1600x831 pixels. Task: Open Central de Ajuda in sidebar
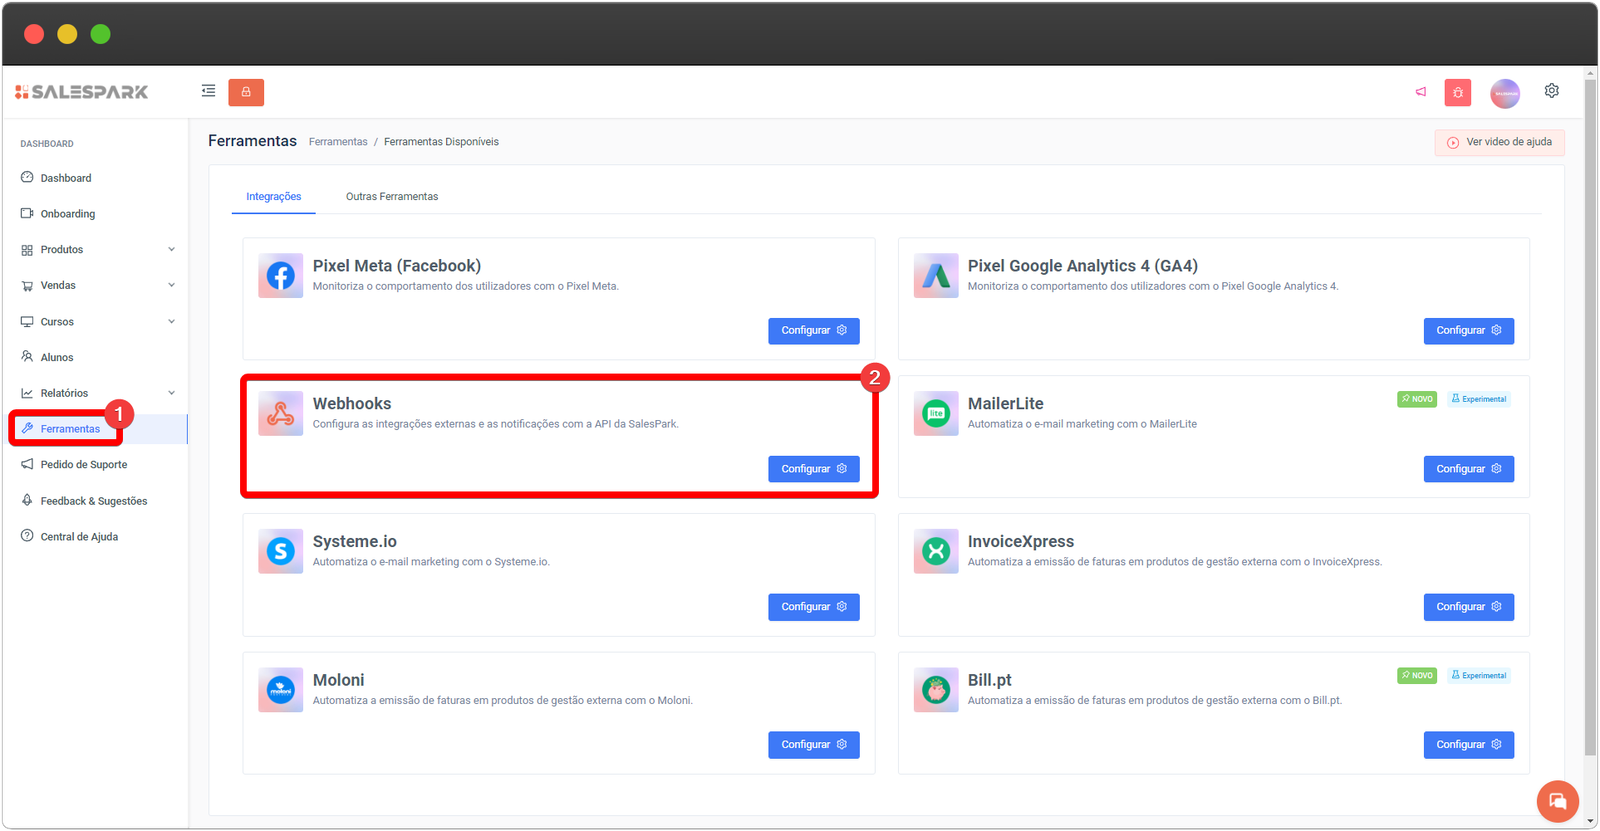click(x=79, y=537)
